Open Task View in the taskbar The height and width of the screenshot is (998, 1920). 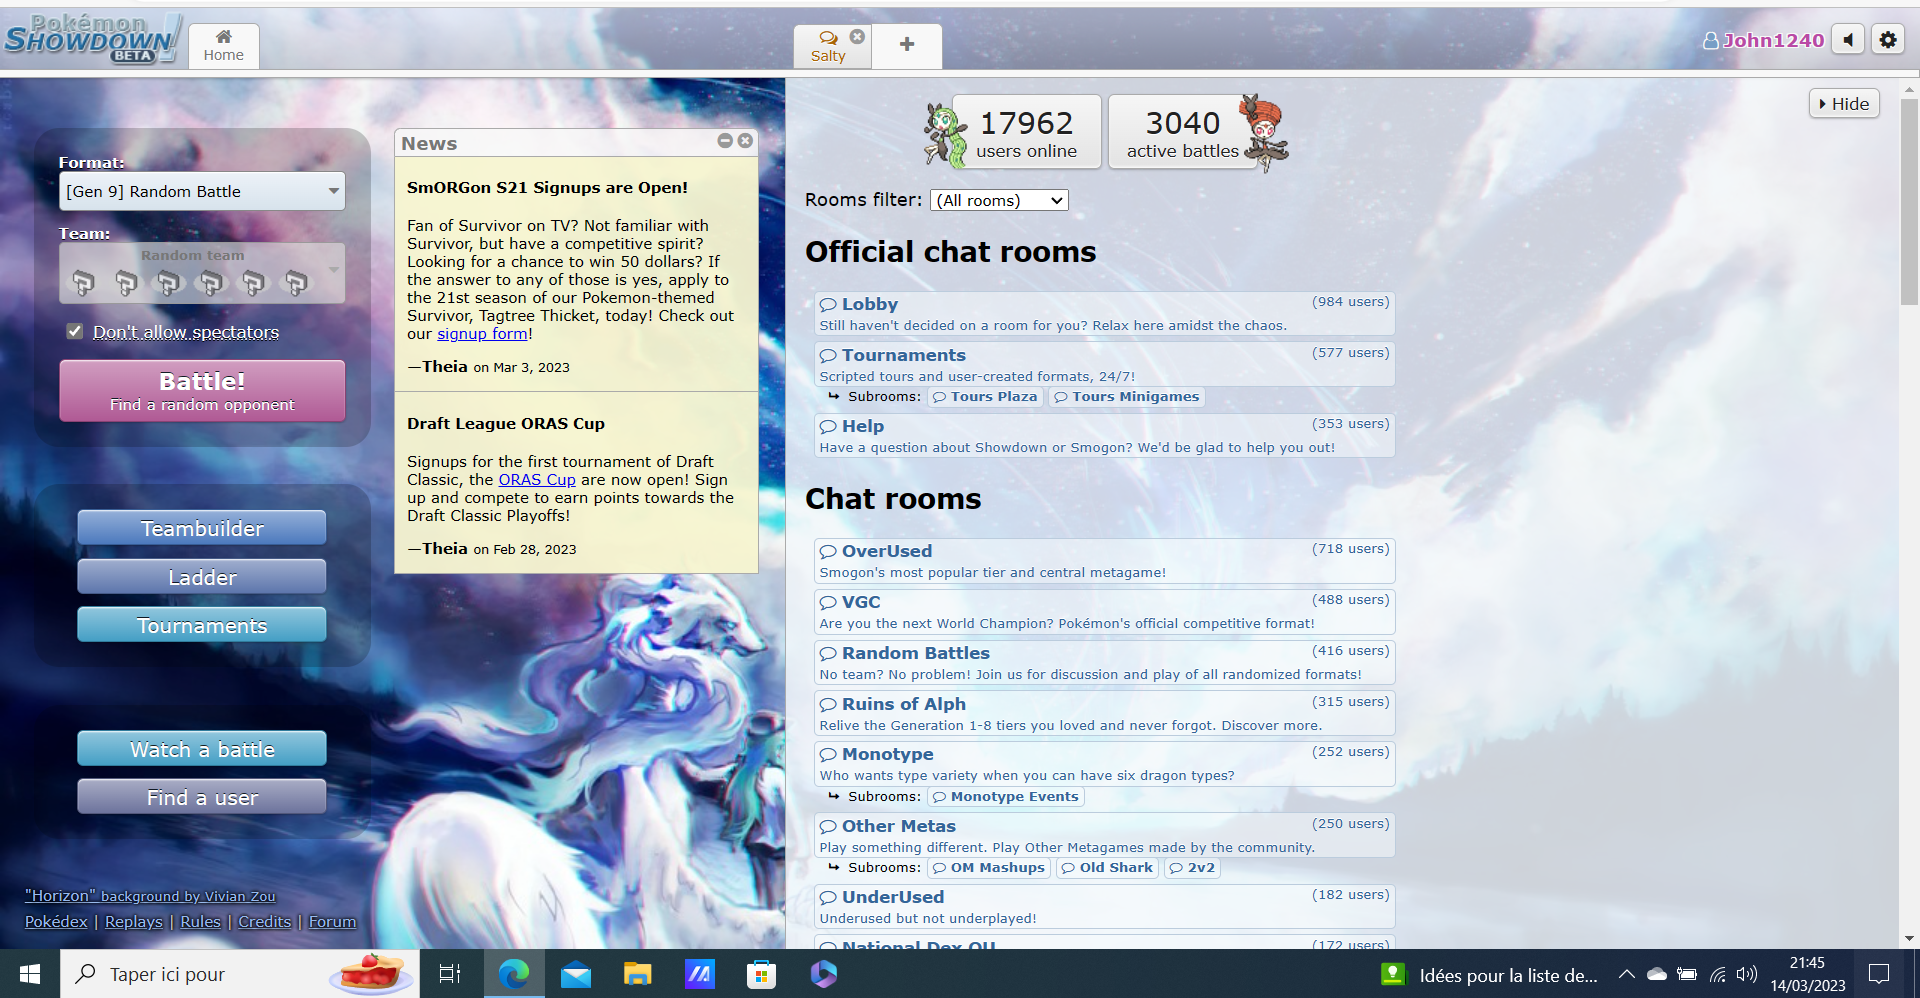[450, 974]
